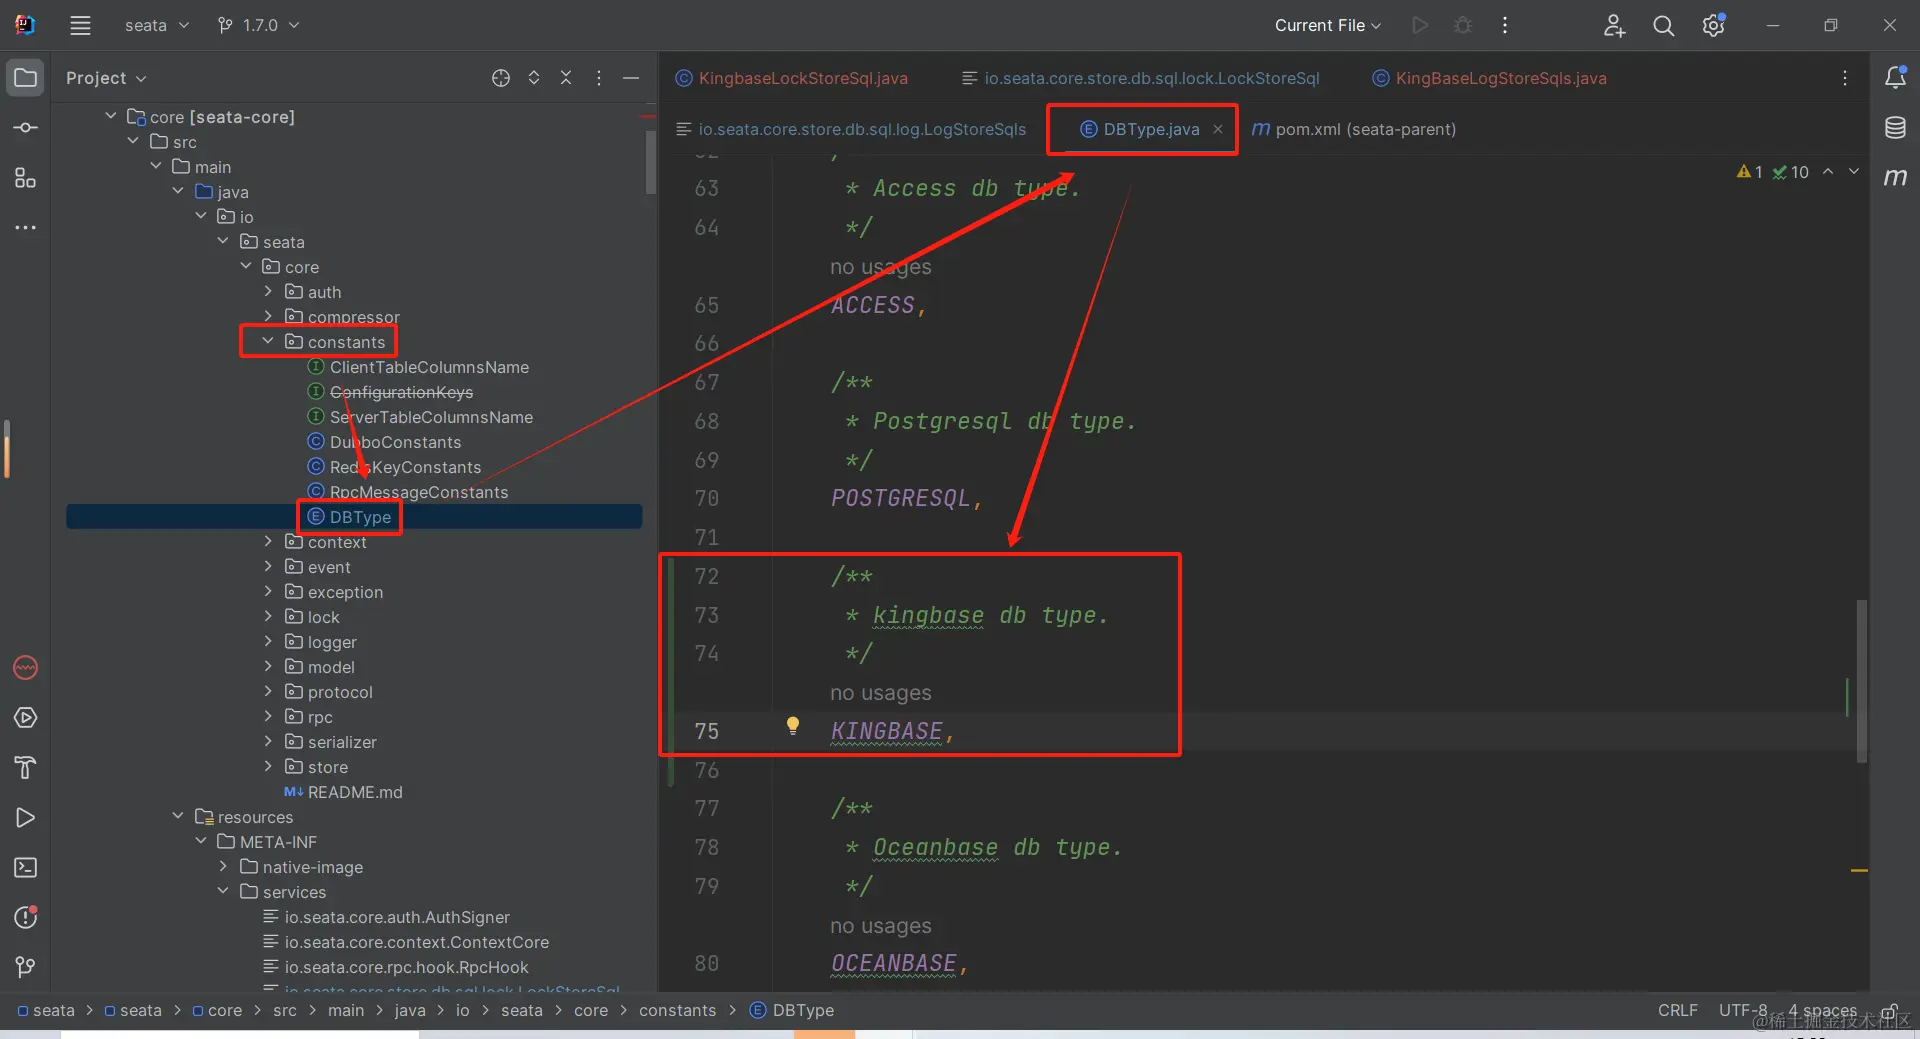Open IDE settings gear
Viewport: 1920px width, 1039px height.
[1714, 26]
